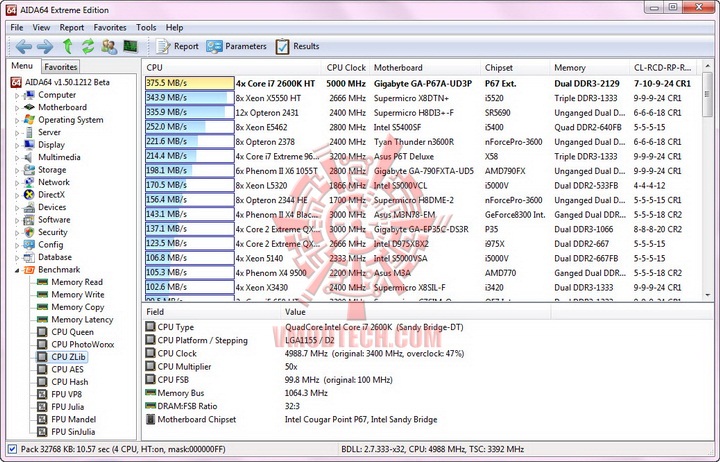Image resolution: width=720 pixels, height=462 pixels.
Task: Open the File menu
Action: (17, 28)
